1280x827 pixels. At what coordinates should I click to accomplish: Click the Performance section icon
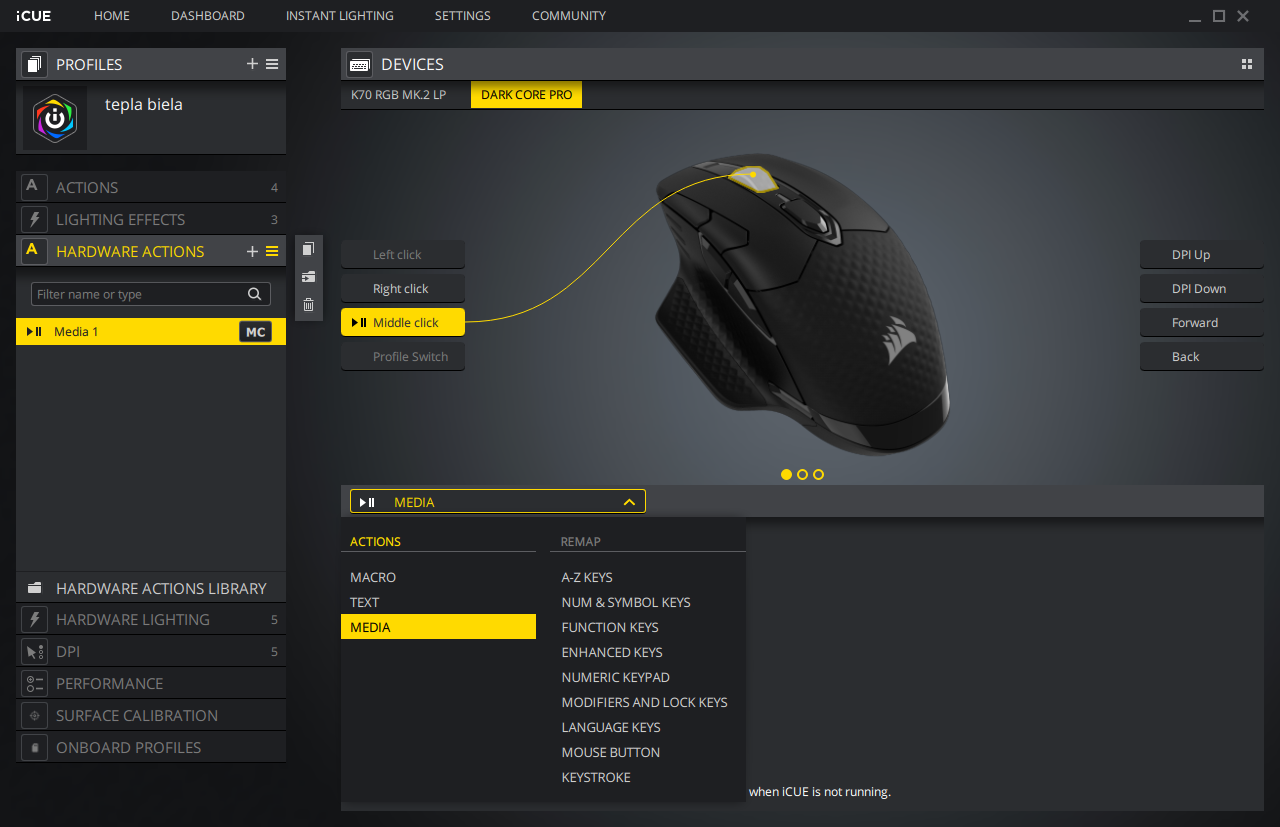35,683
